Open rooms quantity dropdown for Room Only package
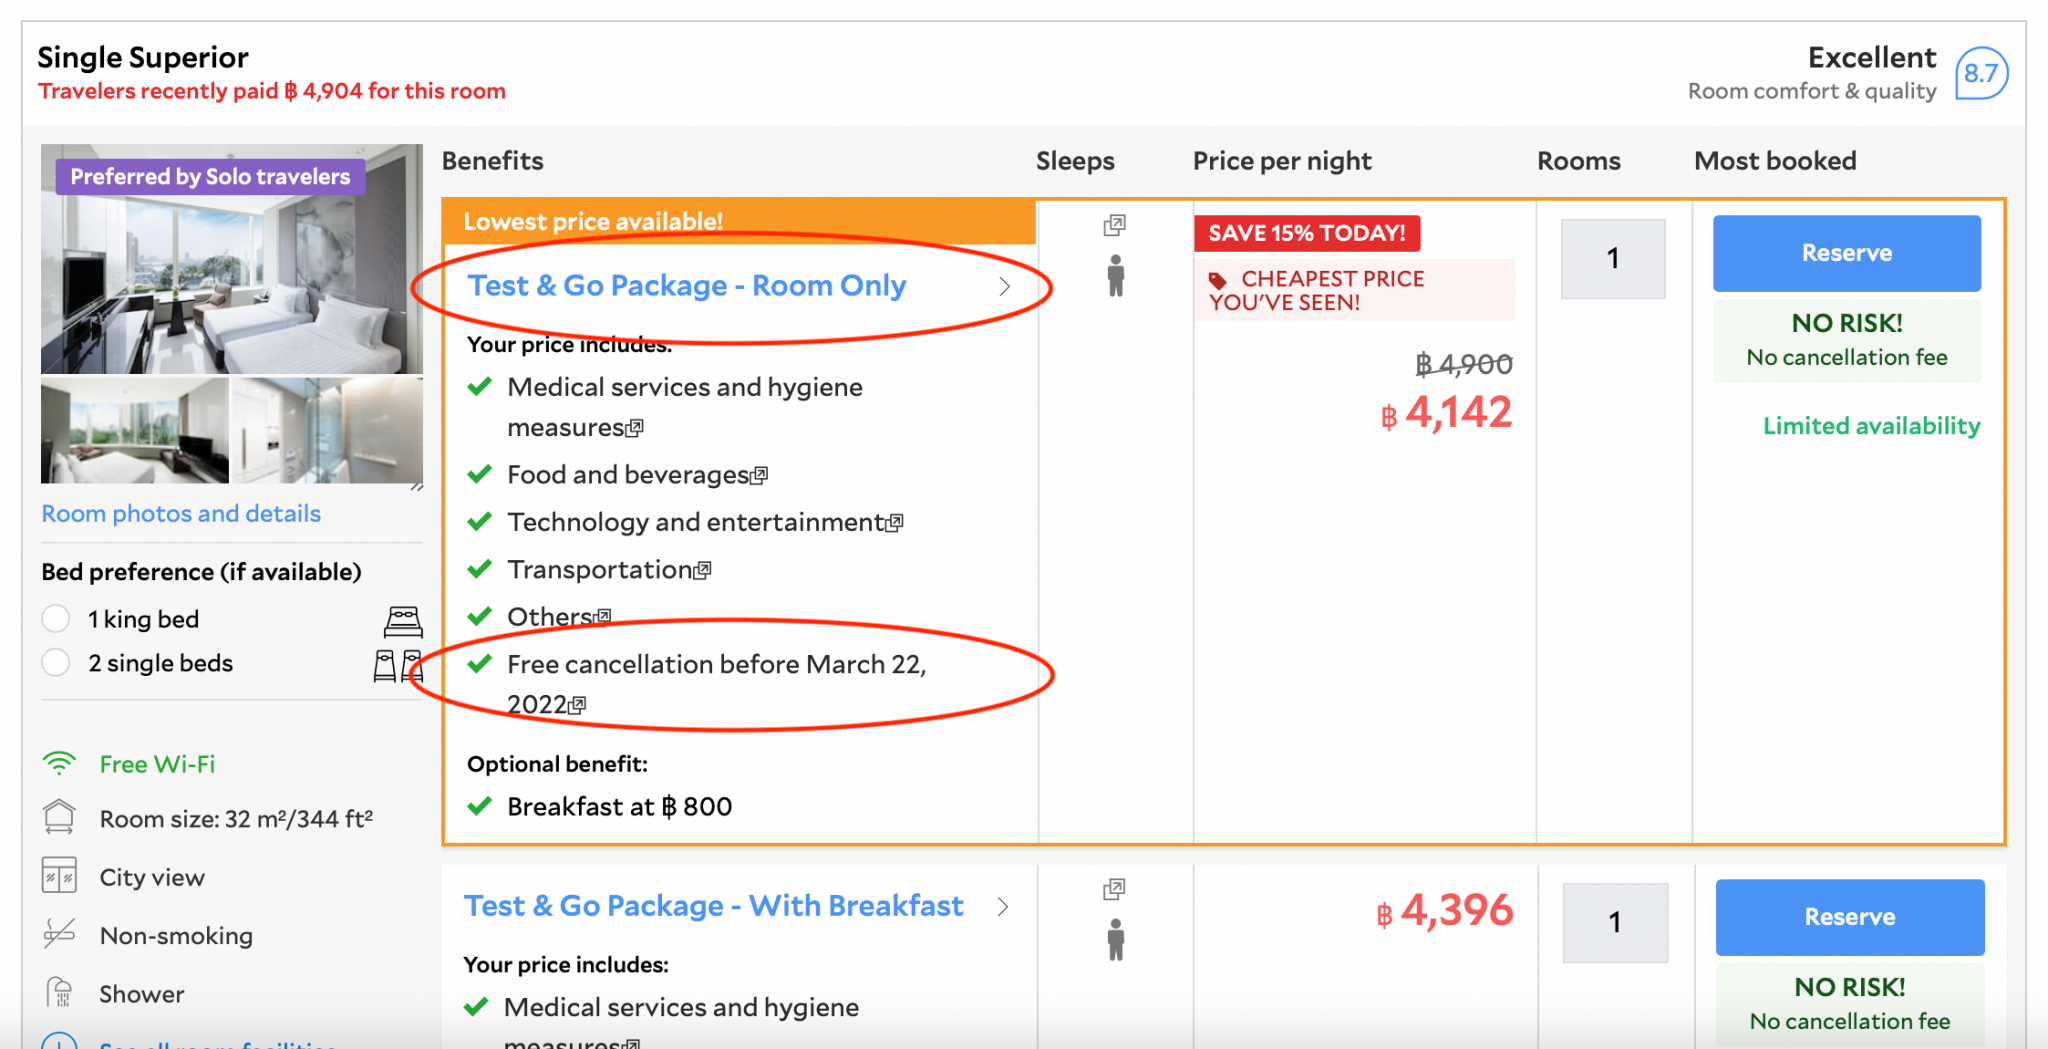2048x1049 pixels. click(x=1612, y=259)
